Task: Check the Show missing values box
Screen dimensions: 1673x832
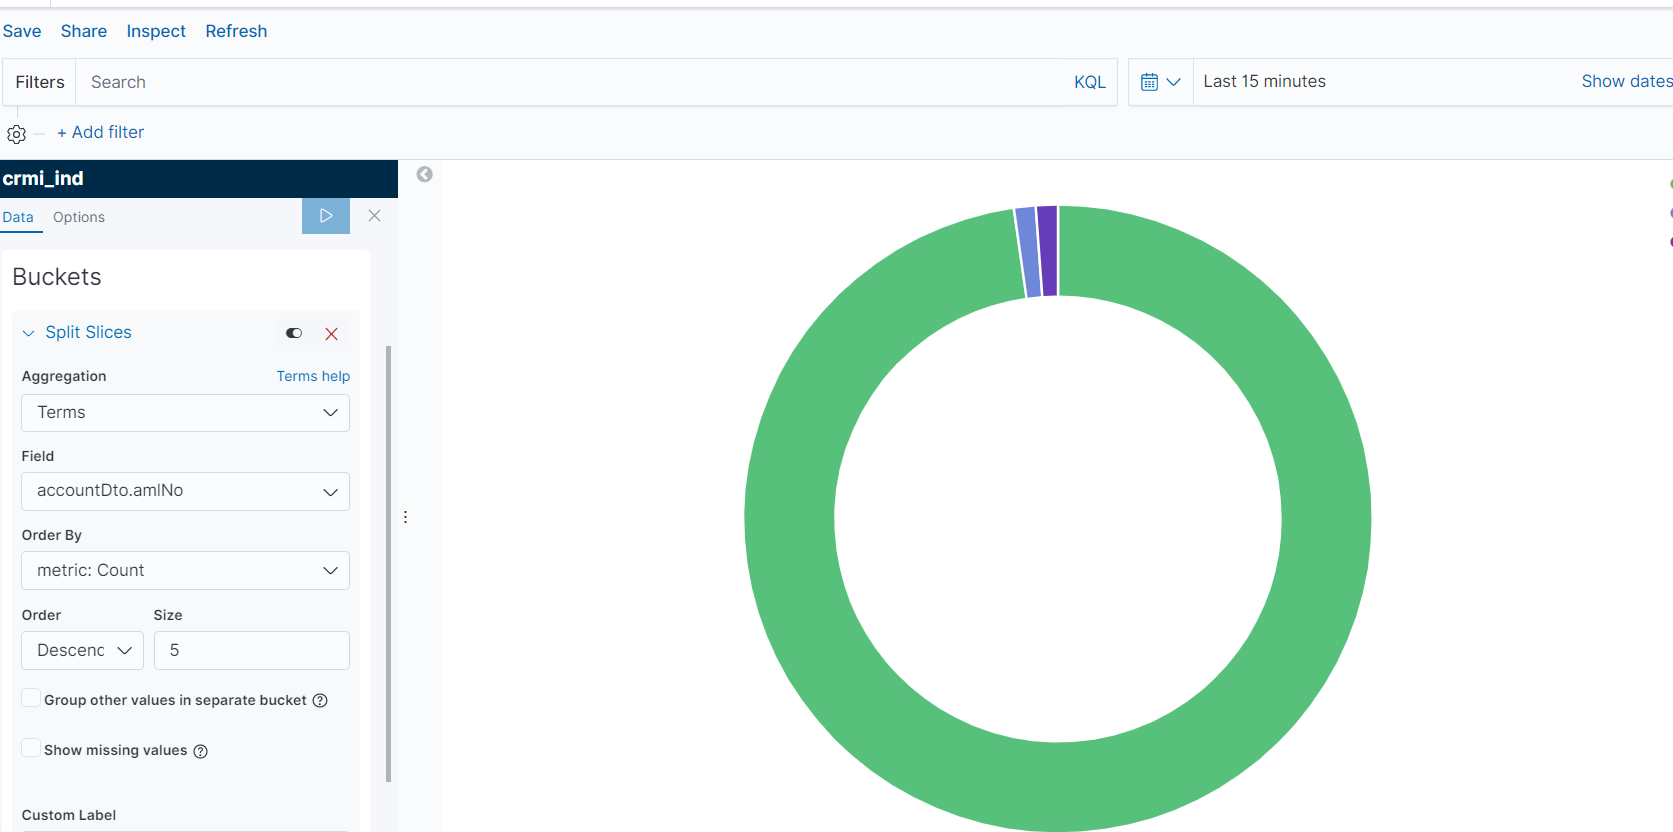Action: click(31, 748)
